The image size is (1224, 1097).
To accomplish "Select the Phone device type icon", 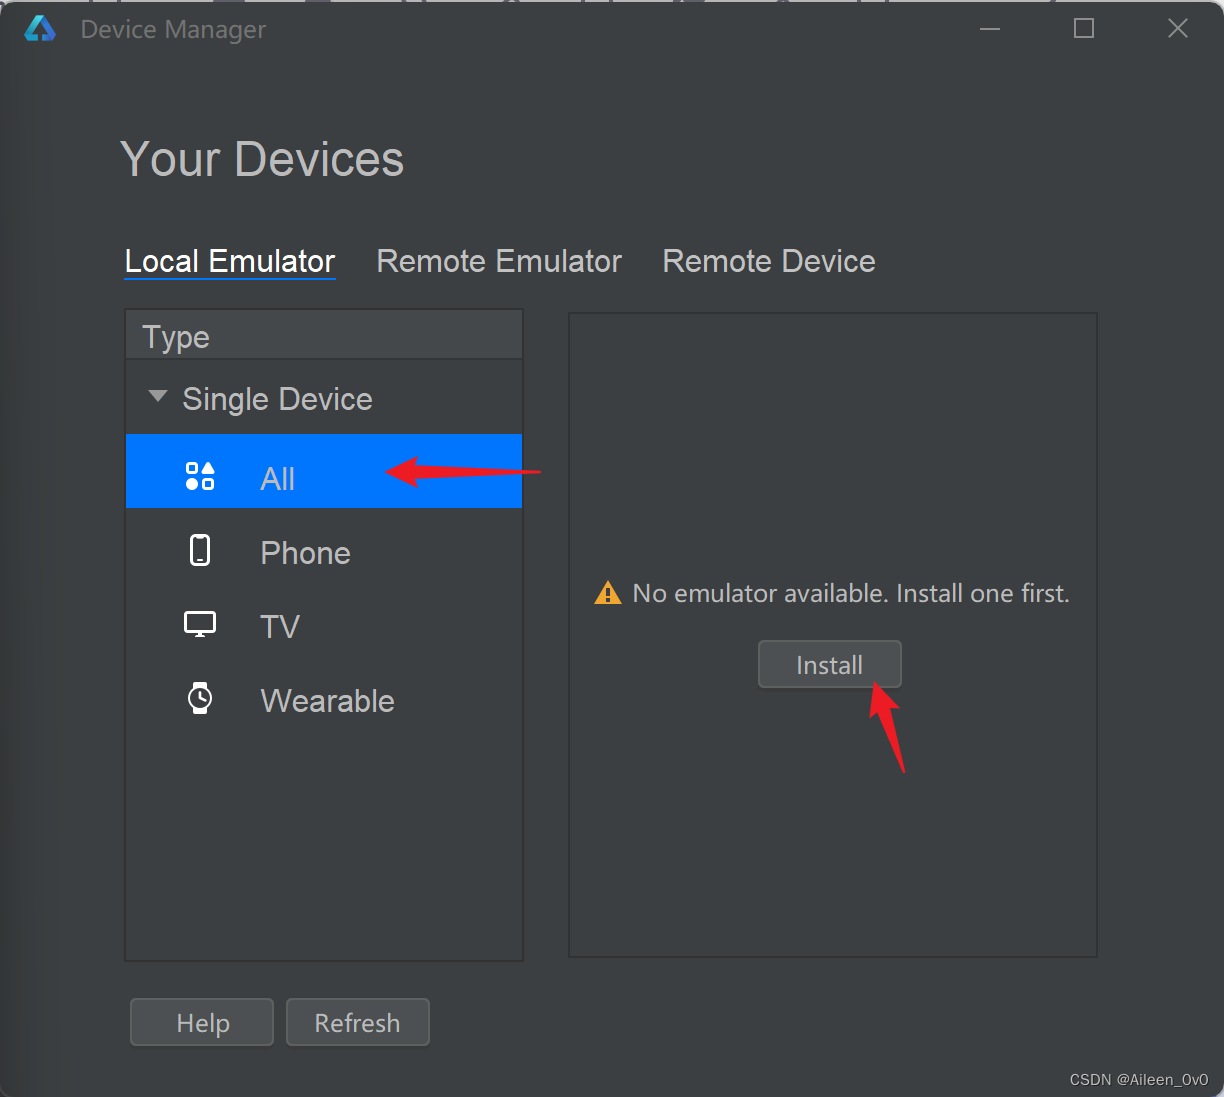I will click(200, 550).
